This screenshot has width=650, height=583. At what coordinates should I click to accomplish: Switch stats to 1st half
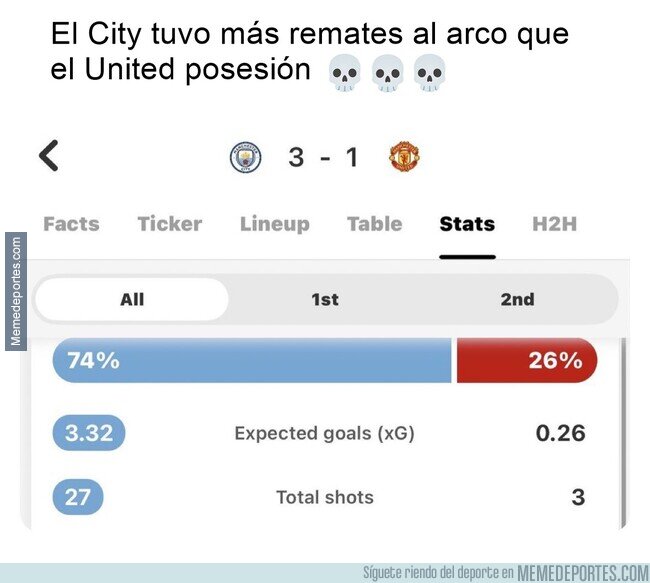pyautogui.click(x=325, y=299)
